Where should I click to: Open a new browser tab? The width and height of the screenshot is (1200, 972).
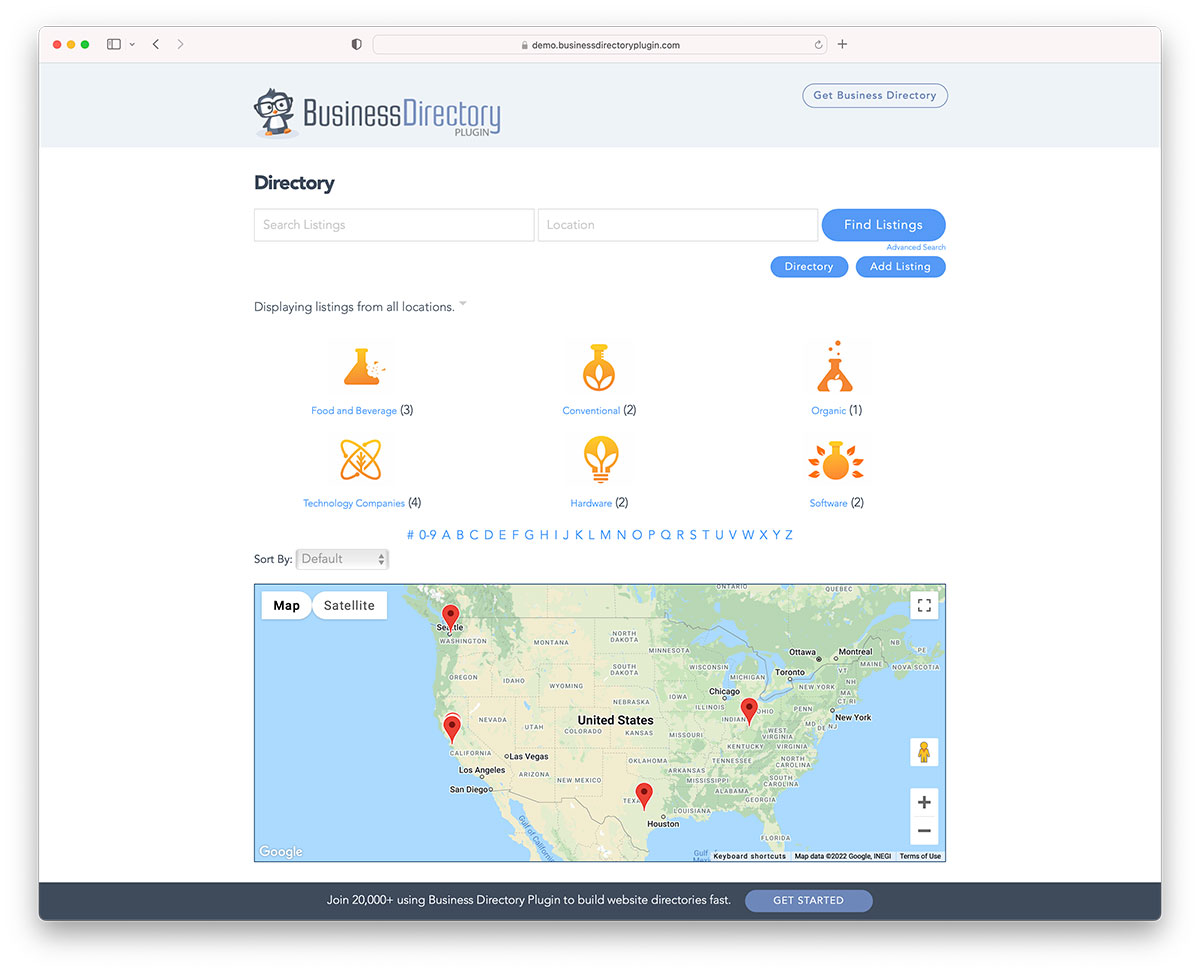(x=842, y=44)
